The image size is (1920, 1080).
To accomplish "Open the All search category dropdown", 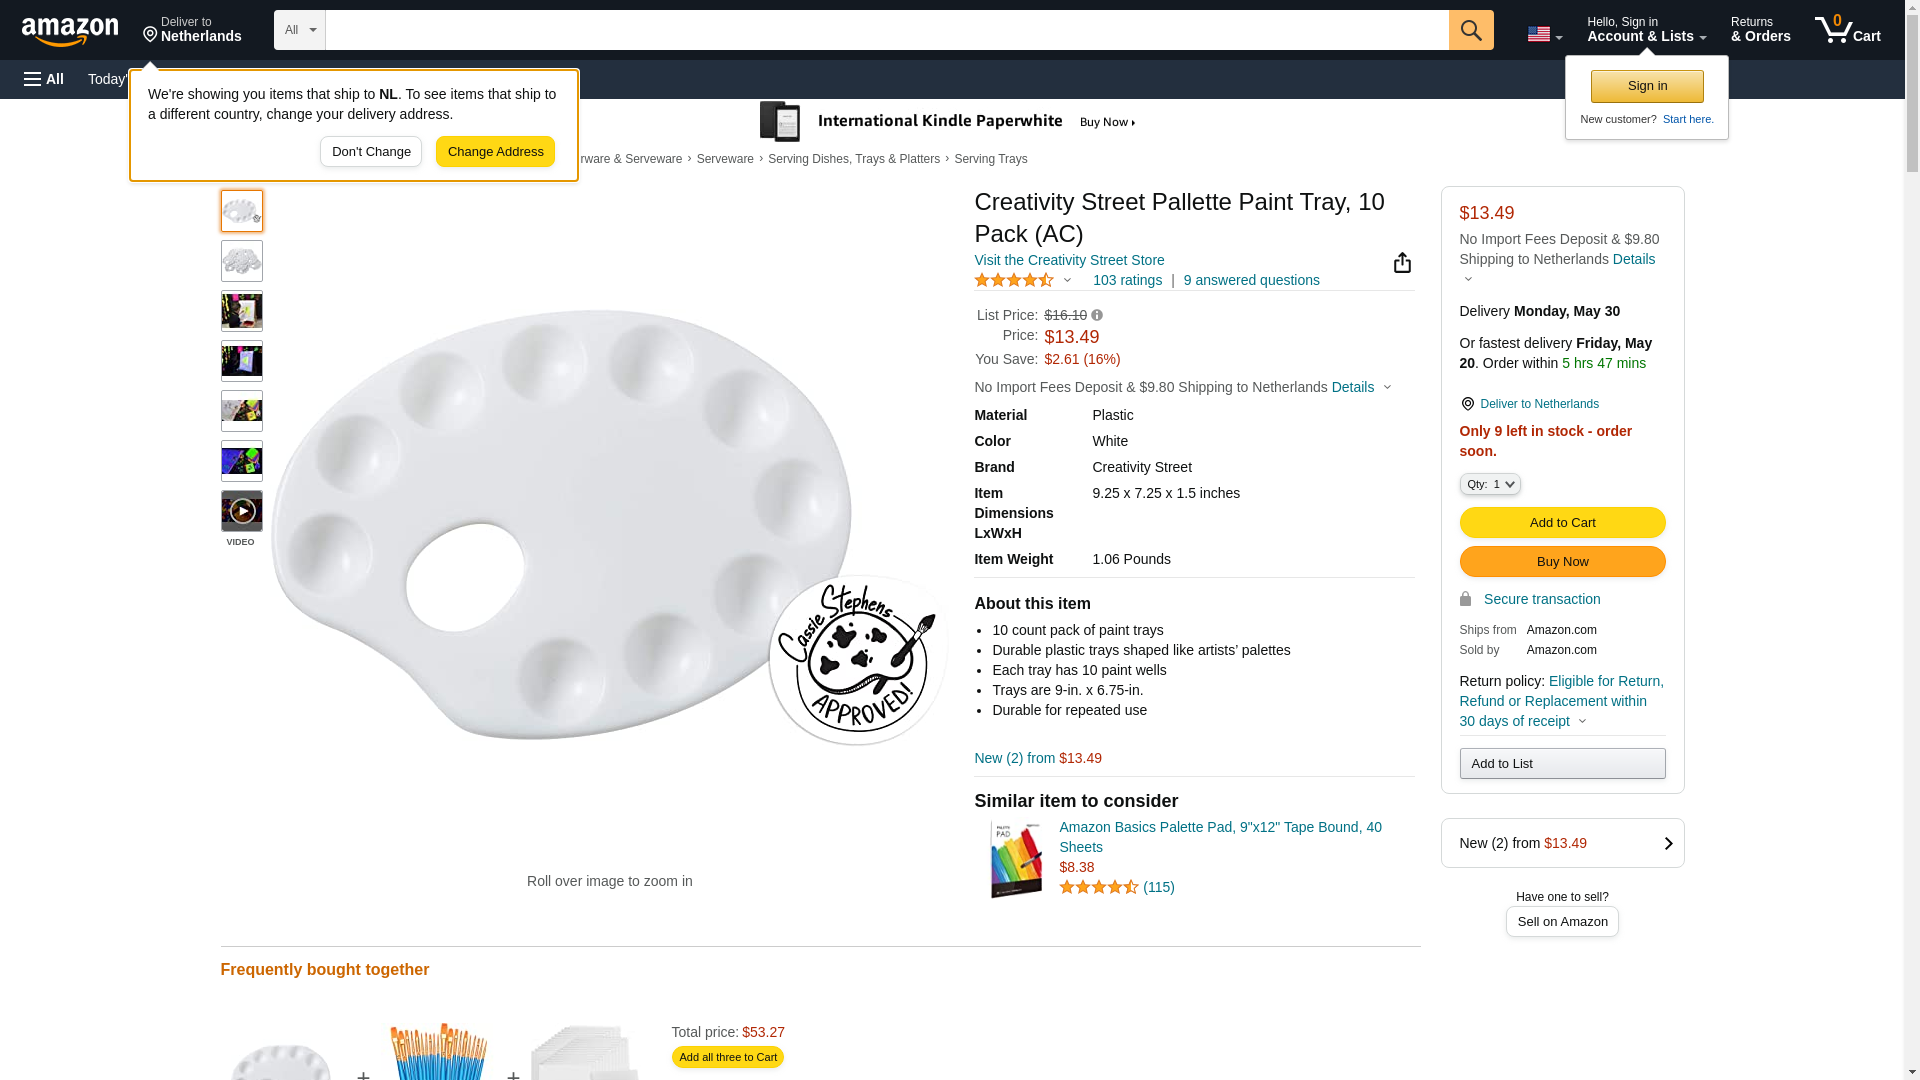I will tap(299, 30).
